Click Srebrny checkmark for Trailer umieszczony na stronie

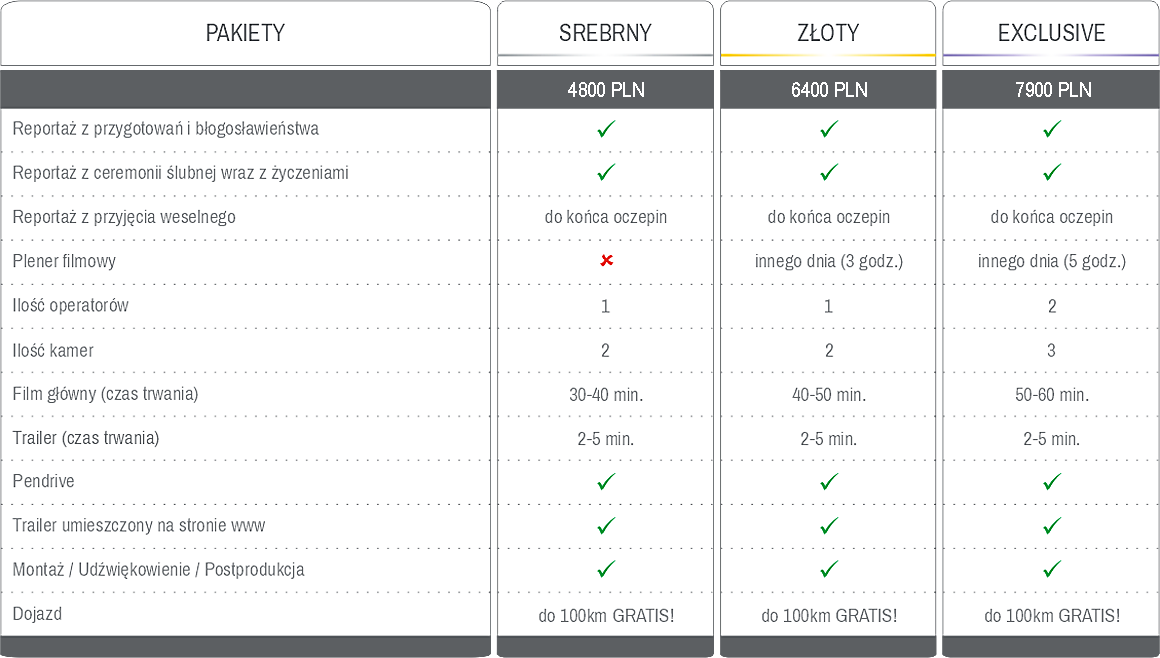point(606,525)
